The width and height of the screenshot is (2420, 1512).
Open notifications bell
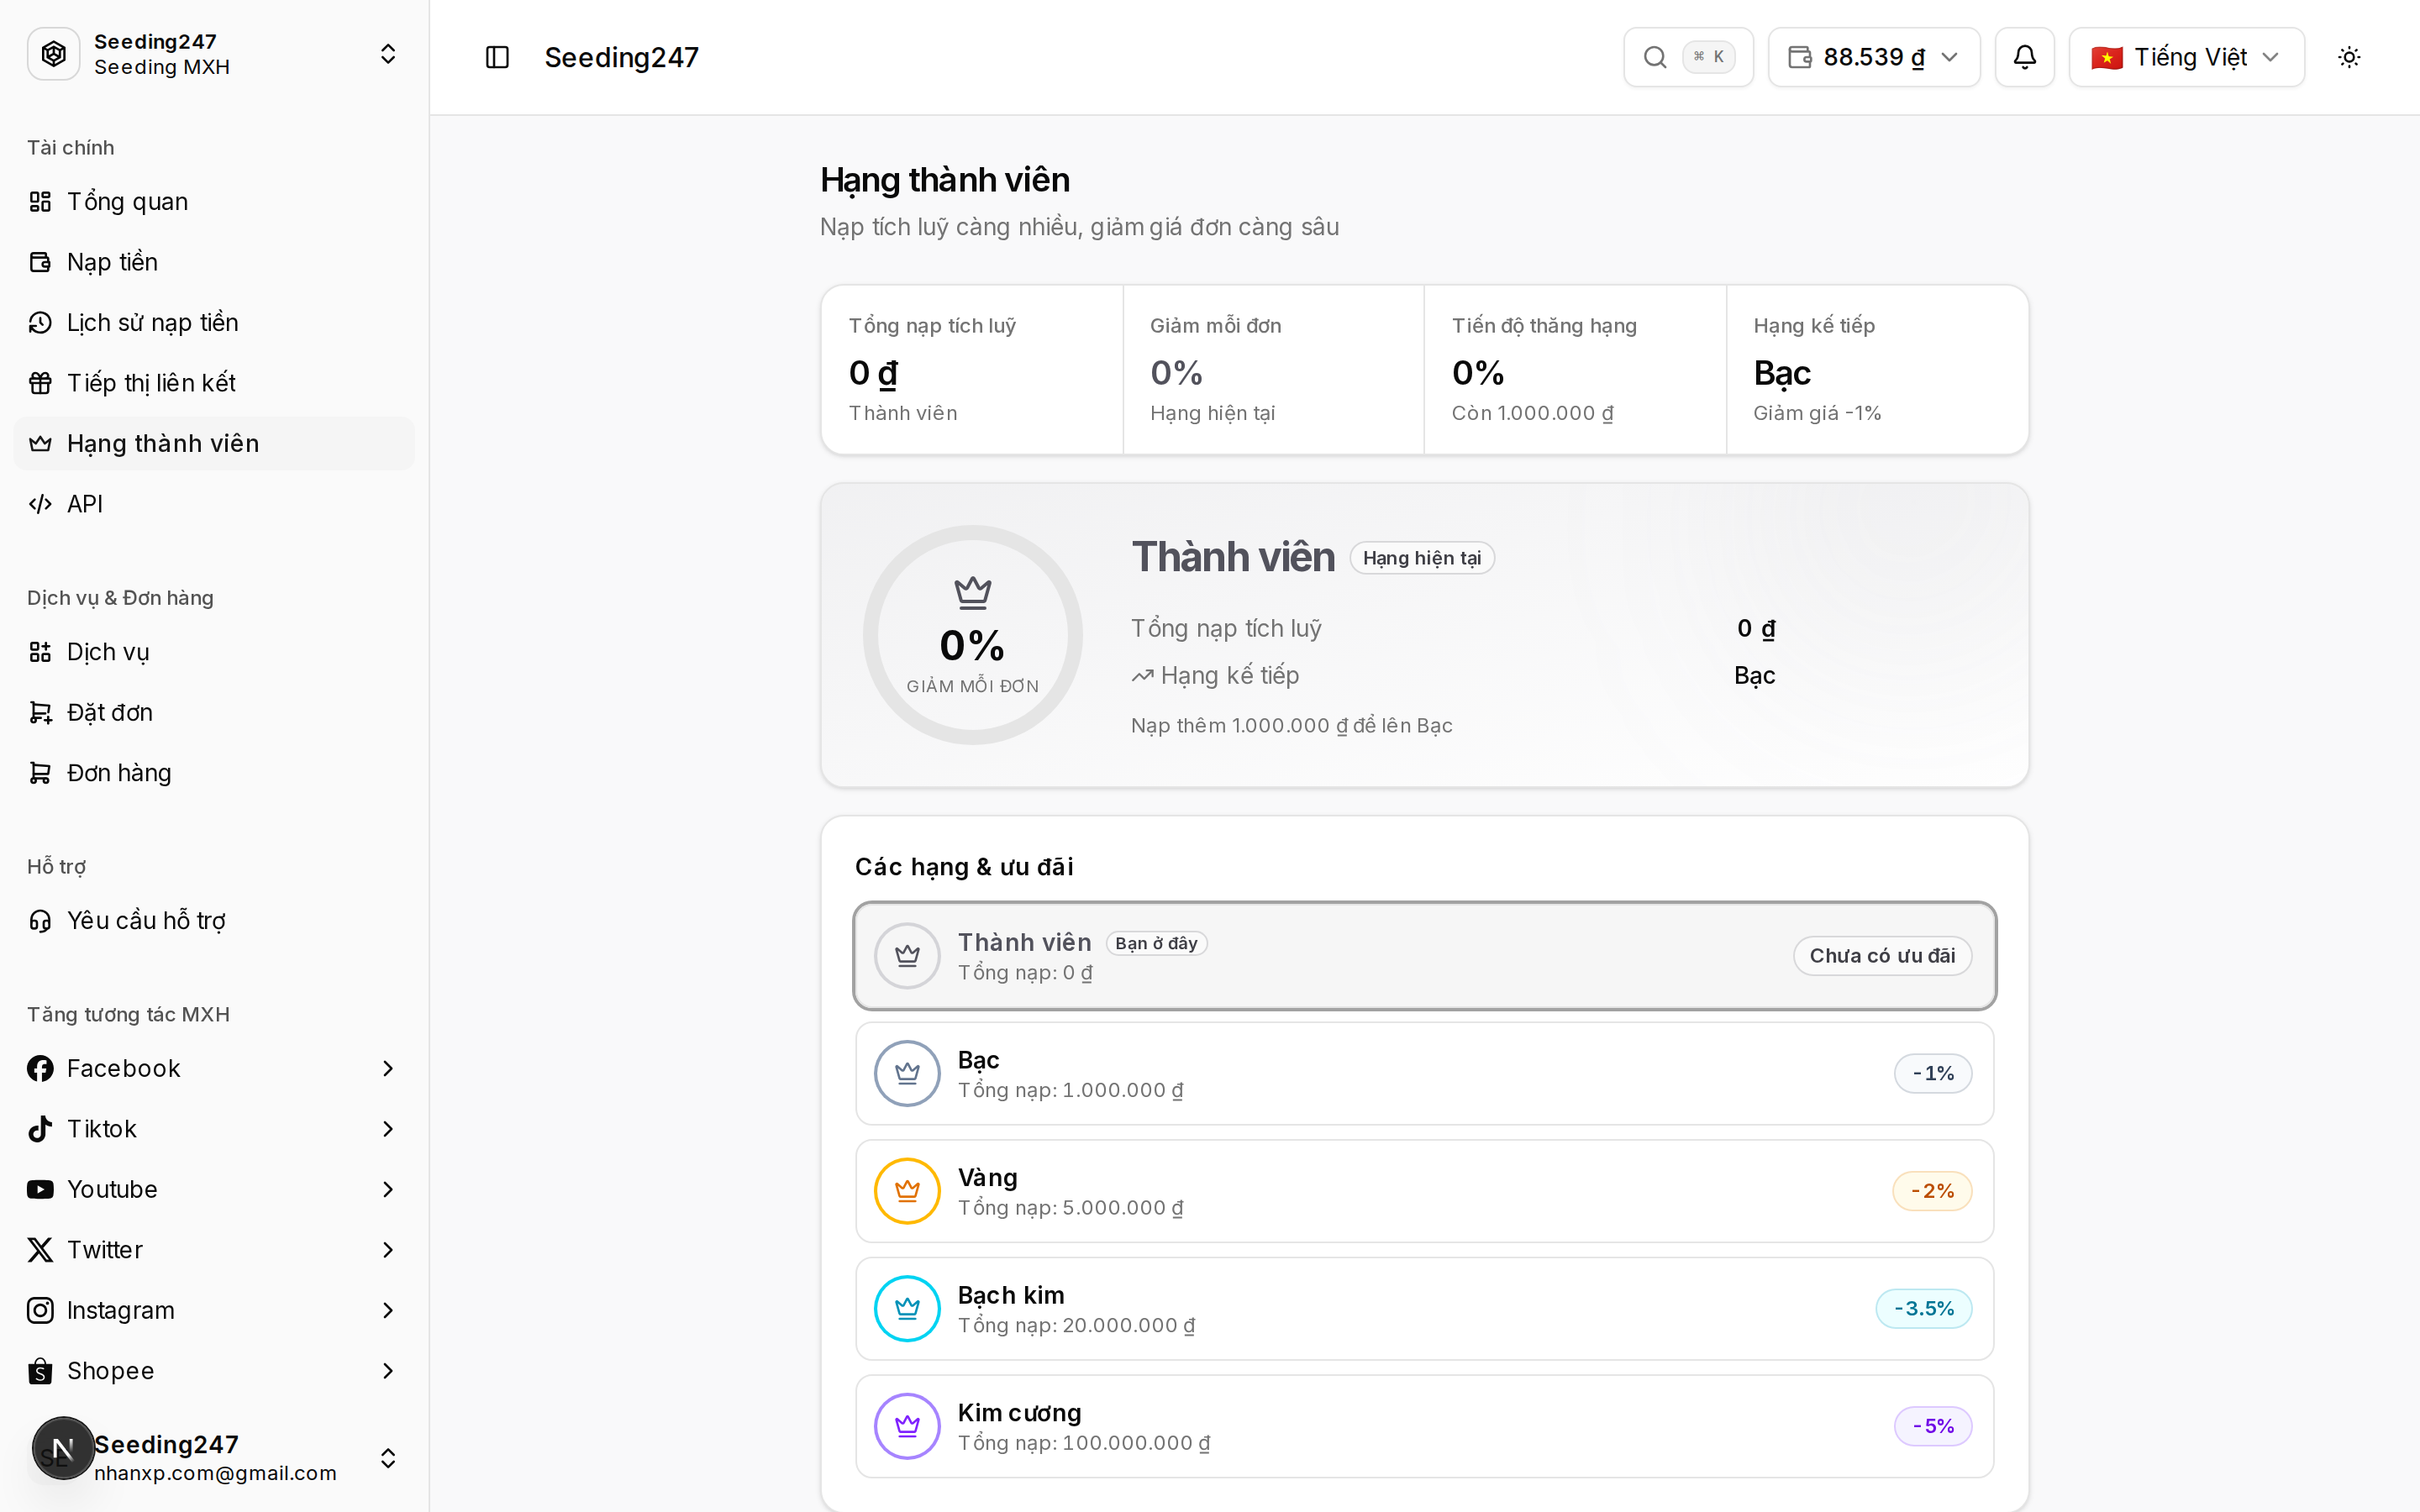2024,57
